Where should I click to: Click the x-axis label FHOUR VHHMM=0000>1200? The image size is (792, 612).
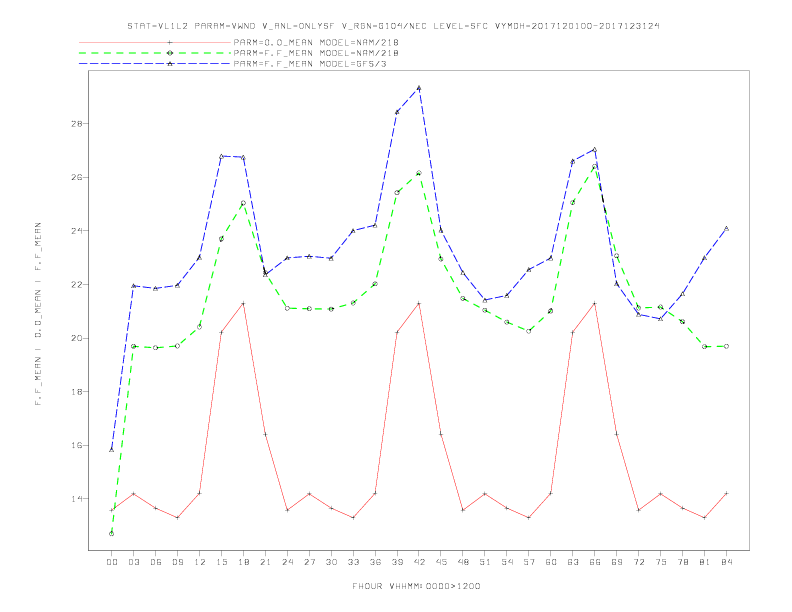[x=416, y=586]
